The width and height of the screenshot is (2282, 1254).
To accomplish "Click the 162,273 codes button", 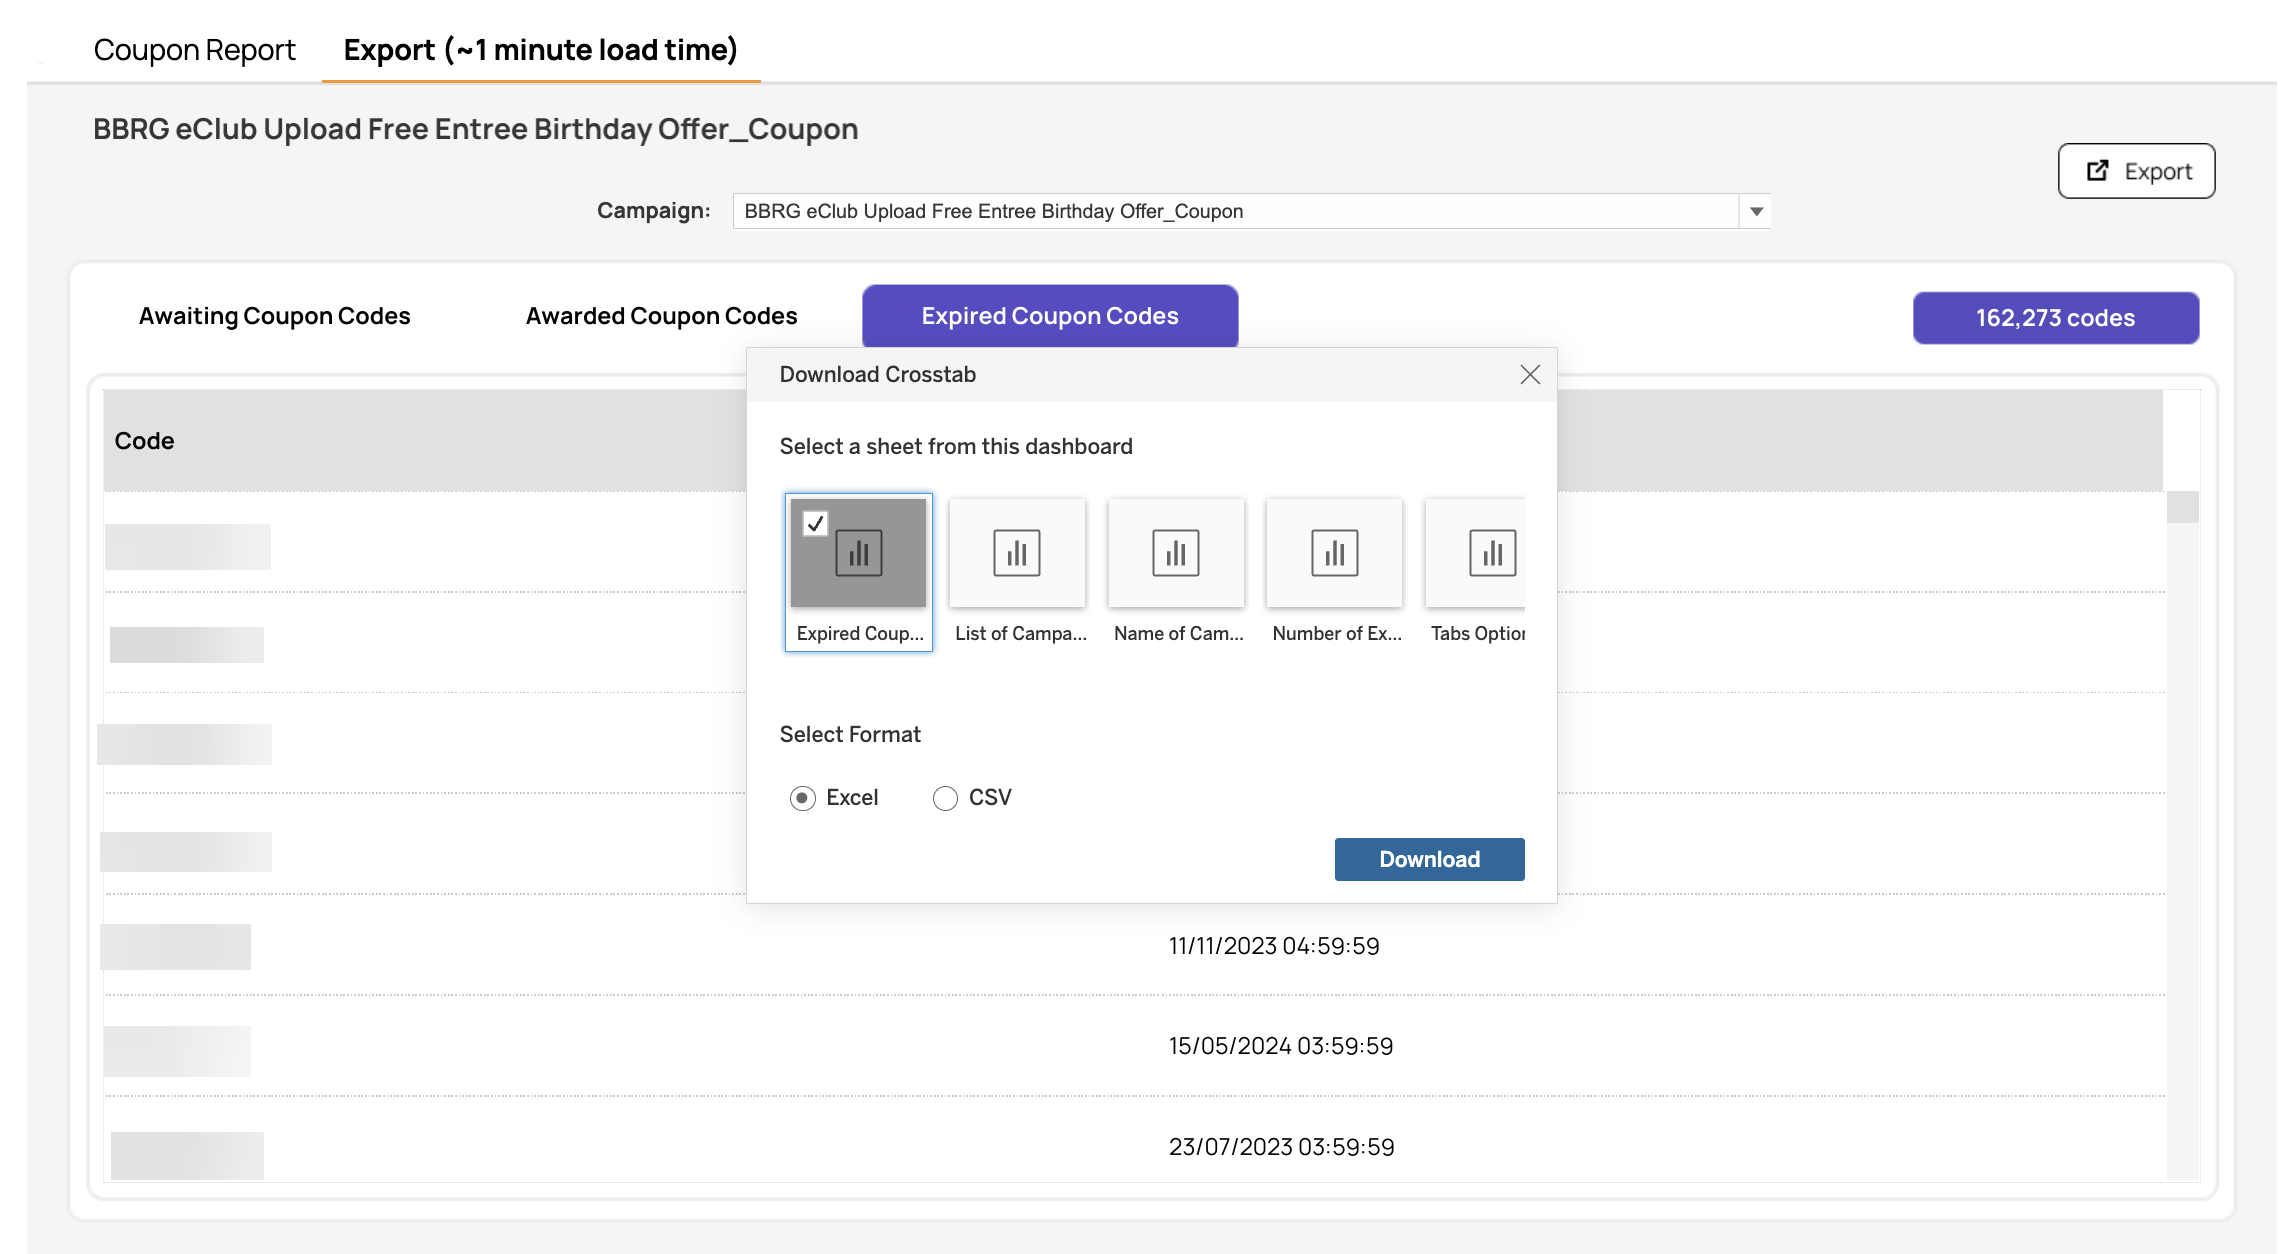I will [x=2055, y=318].
